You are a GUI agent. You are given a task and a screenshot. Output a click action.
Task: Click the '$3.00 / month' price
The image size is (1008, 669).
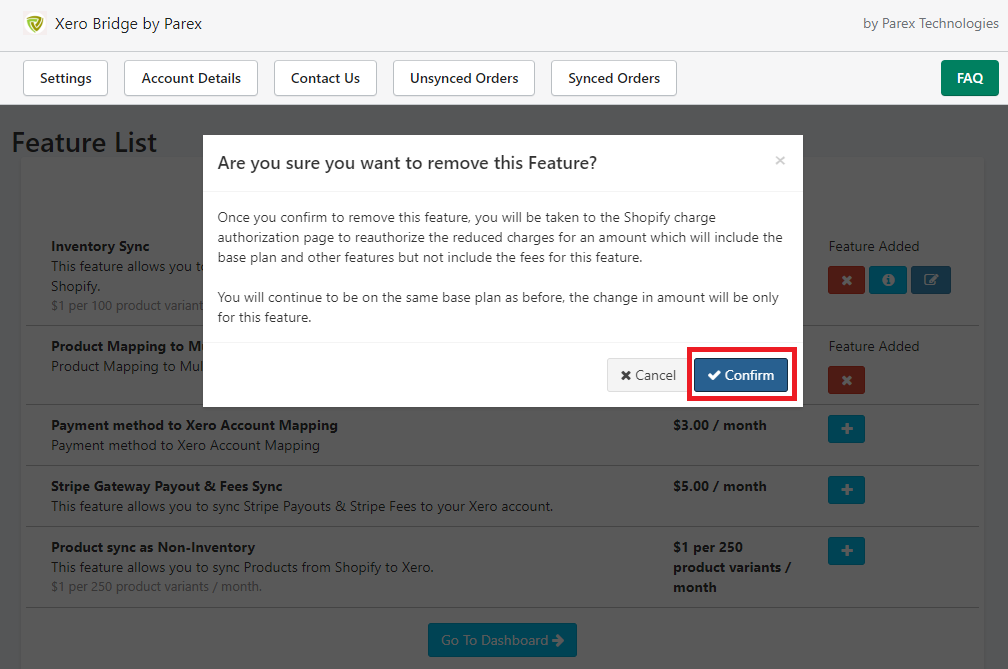[x=719, y=425]
